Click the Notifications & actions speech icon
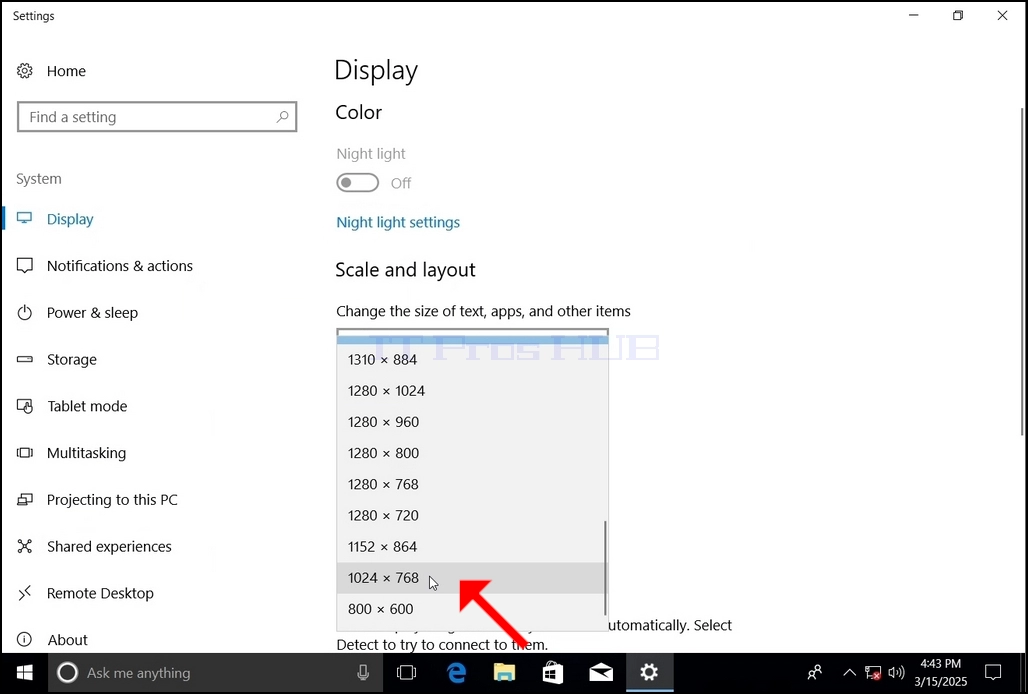 pyautogui.click(x=24, y=265)
